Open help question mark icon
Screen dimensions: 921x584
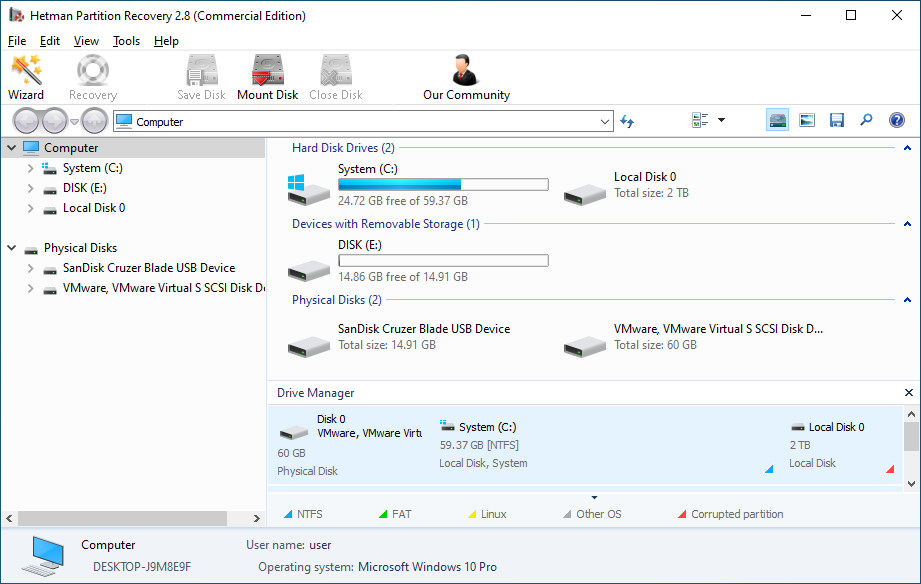click(x=897, y=121)
